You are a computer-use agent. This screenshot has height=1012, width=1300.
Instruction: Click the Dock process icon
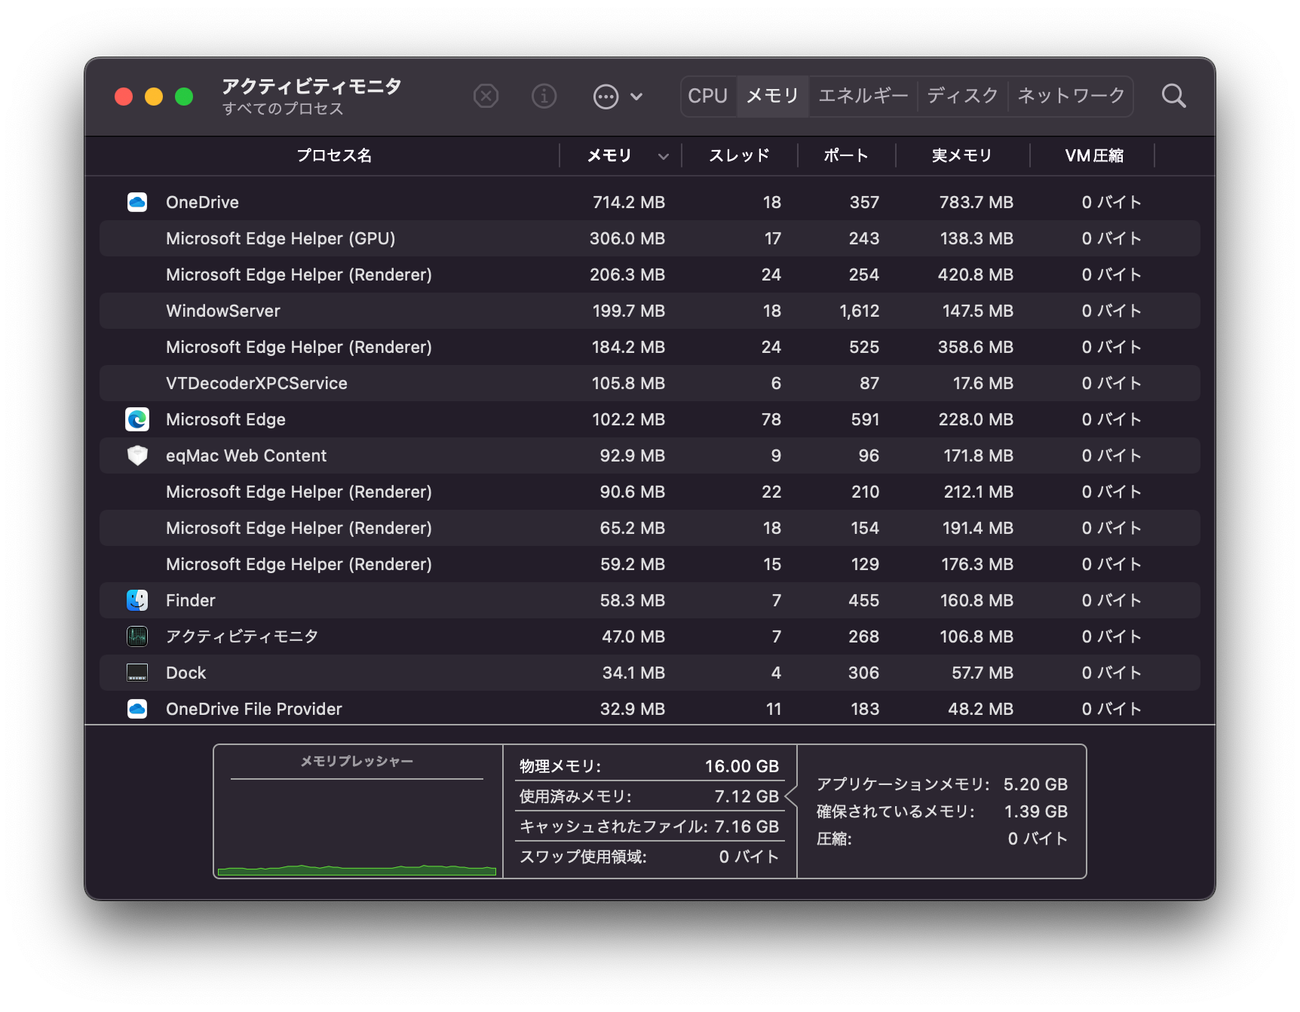pos(137,673)
